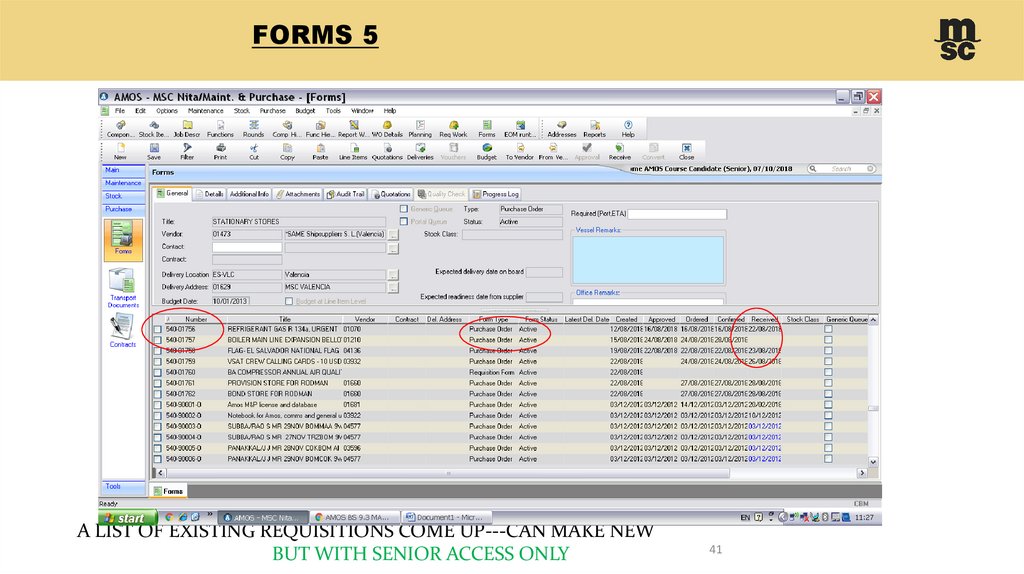
Task: Open the File menu
Action: 120,111
